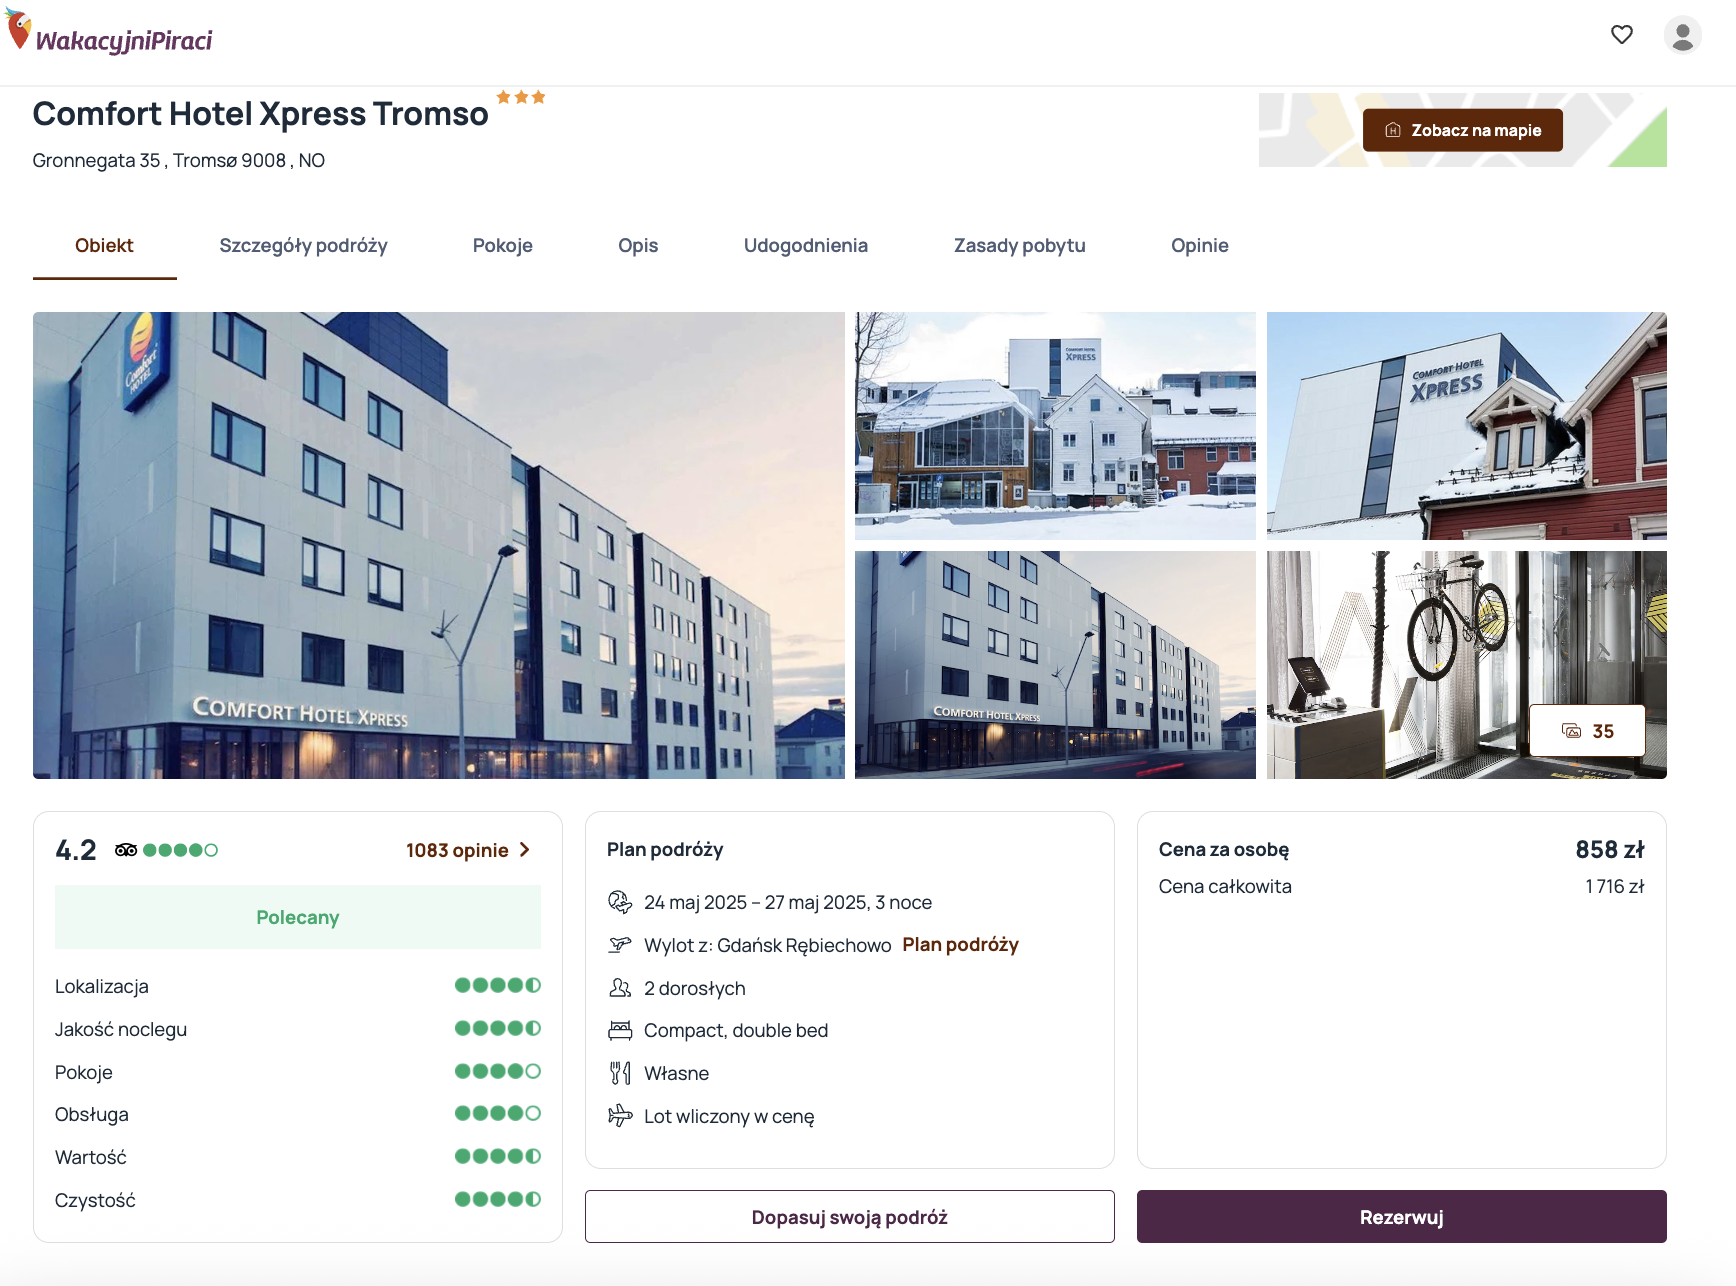Image resolution: width=1736 pixels, height=1286 pixels.
Task: Click Dopasuj swoją podróż button
Action: pos(849,1217)
